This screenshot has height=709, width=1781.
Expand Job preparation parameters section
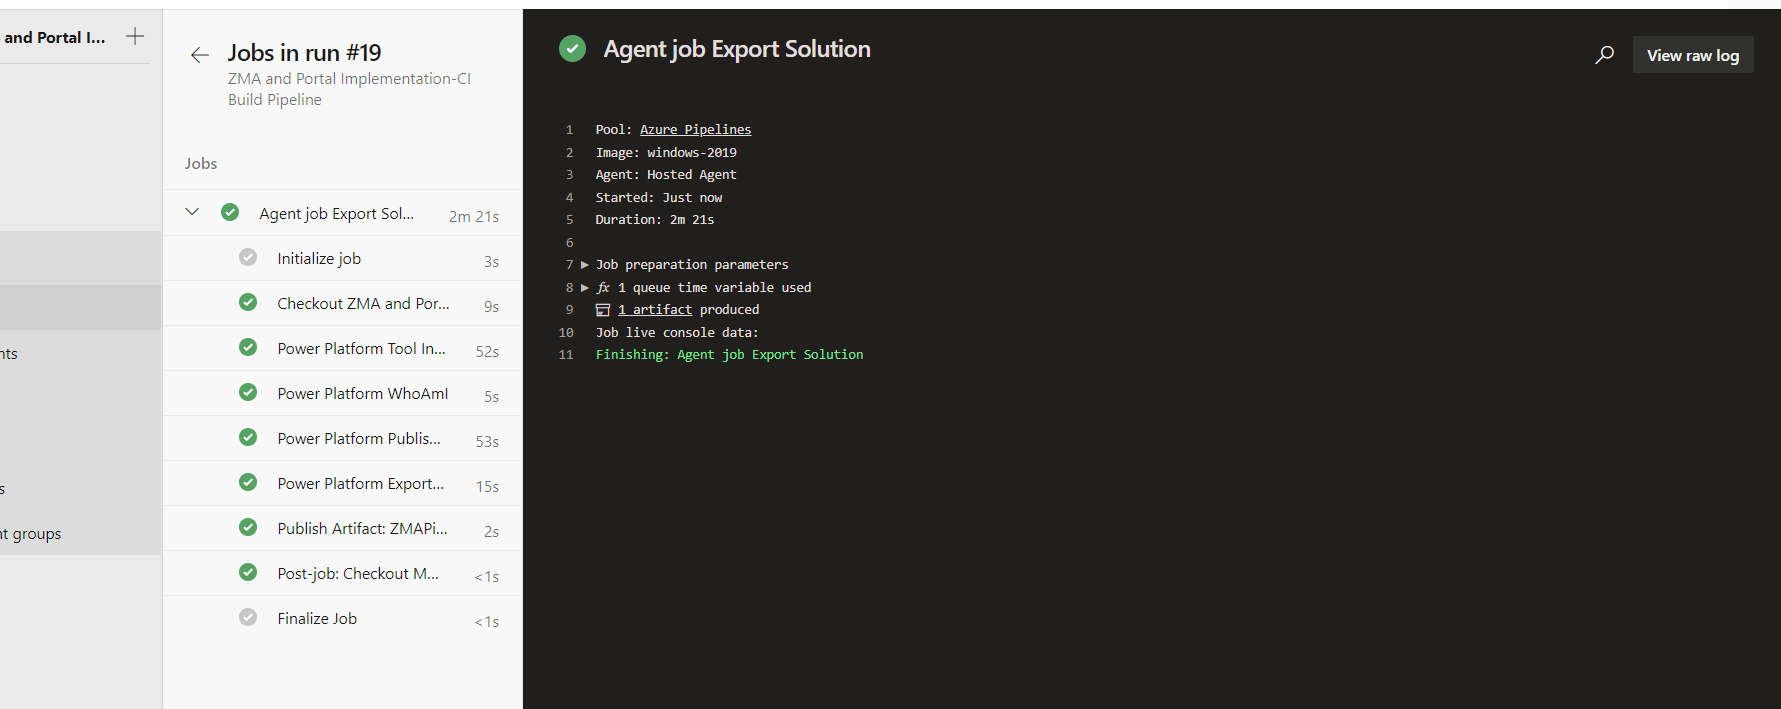(x=585, y=265)
